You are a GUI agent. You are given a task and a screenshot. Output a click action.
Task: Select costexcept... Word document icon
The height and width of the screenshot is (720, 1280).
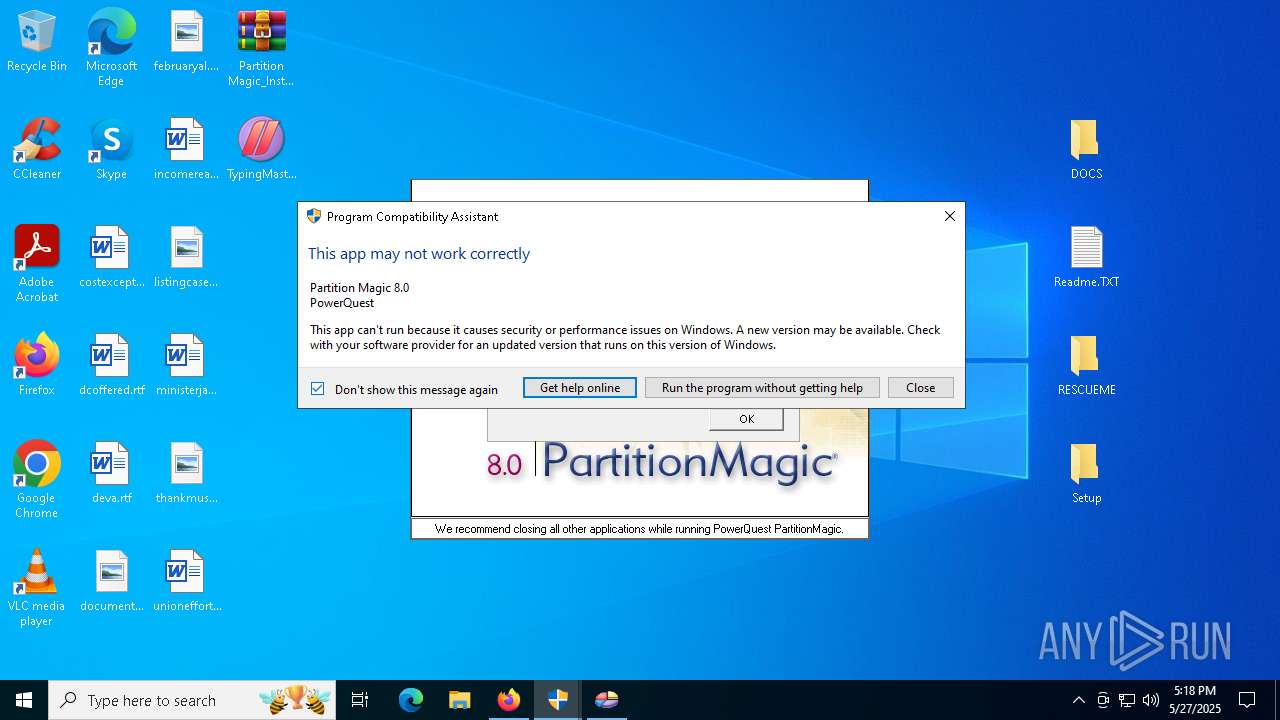111,258
